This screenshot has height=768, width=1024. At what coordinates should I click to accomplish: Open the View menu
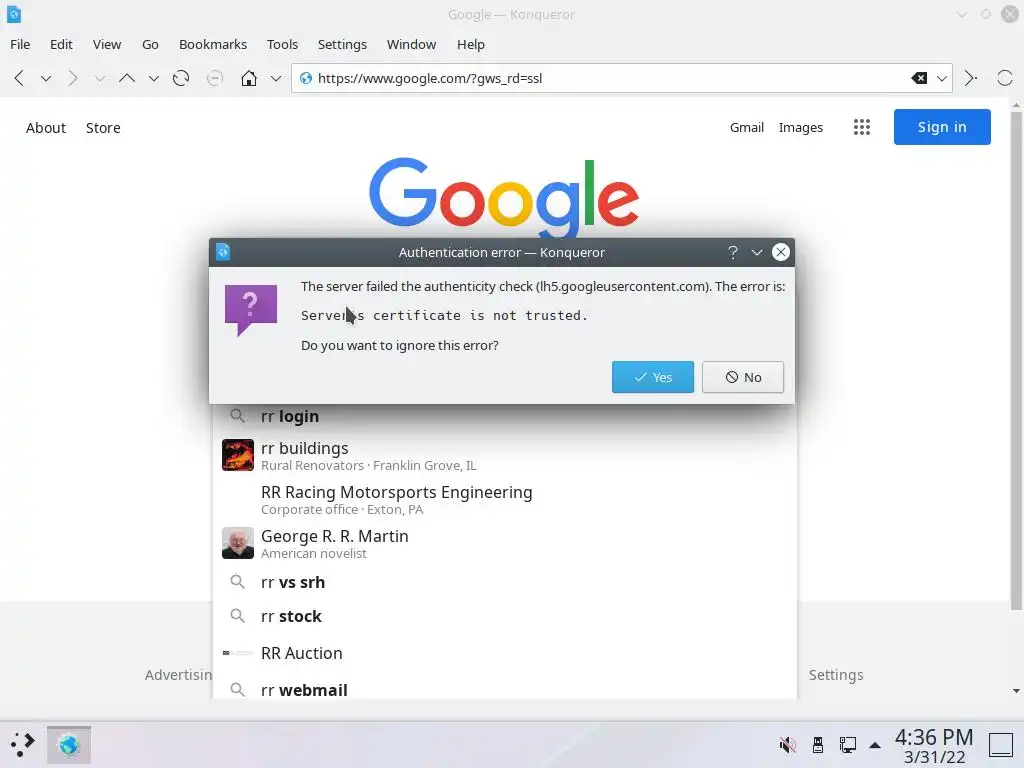coord(106,44)
